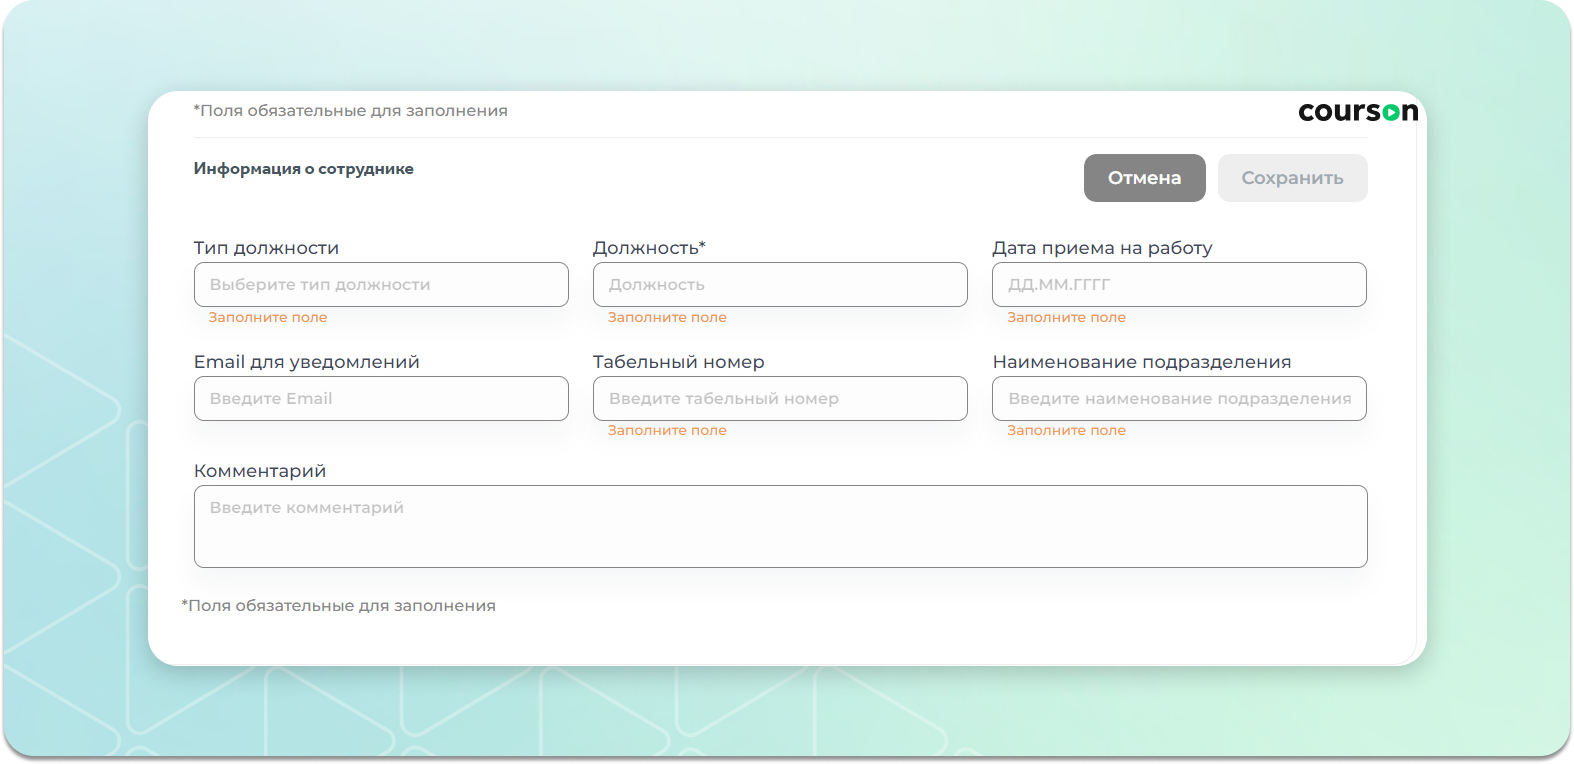Focus the Наименование подразделения input
This screenshot has width=1574, height=764.
(1179, 399)
